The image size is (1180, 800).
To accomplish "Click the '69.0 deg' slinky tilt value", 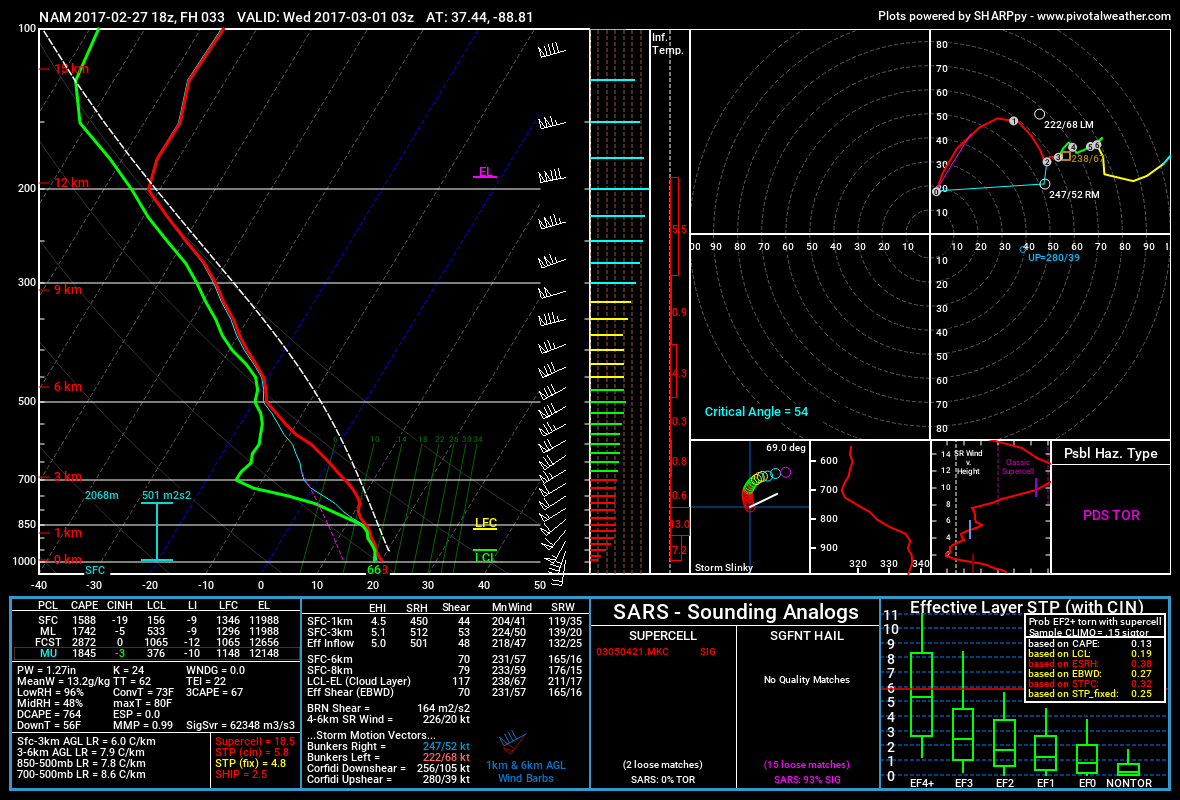I will click(x=786, y=448).
